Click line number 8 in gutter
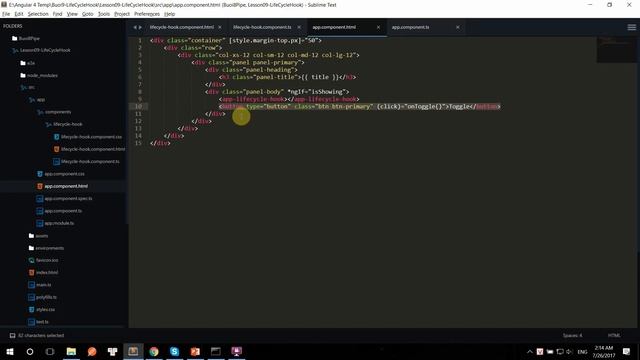 (140, 92)
